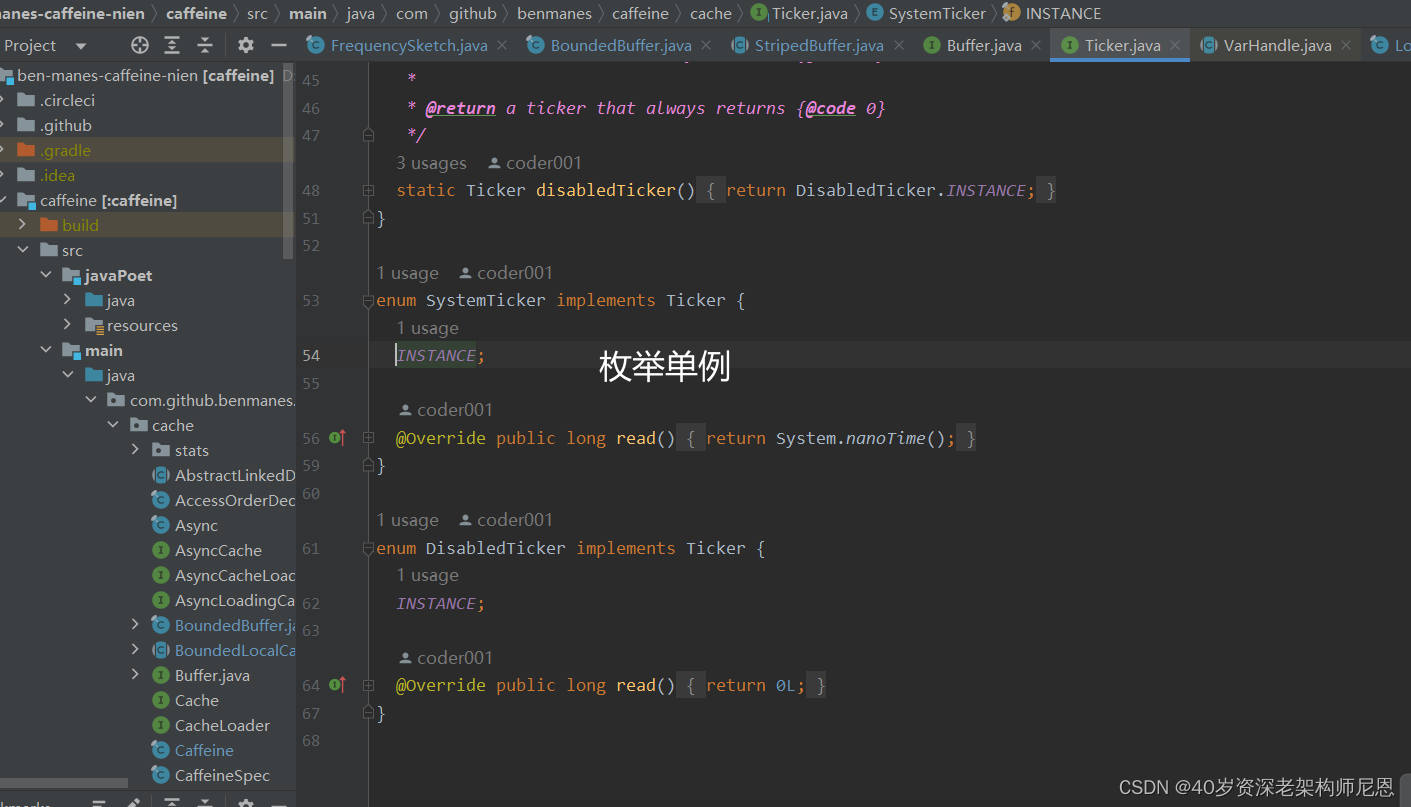Viewport: 1411px width, 807px height.
Task: Click the orange build folder icon
Action: pyautogui.click(x=48, y=225)
